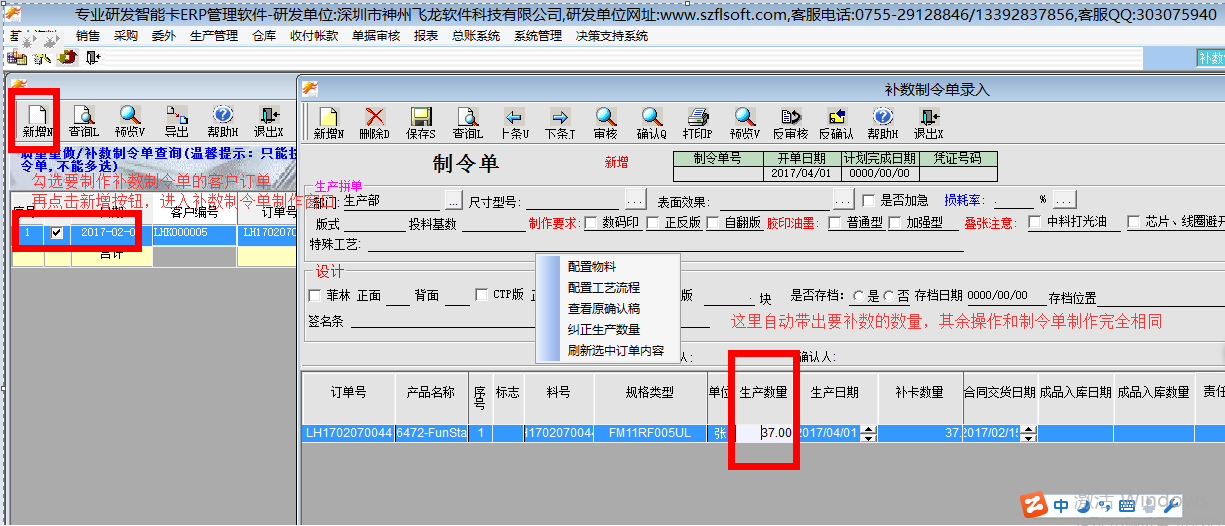Click the 确认Q confirm icon
This screenshot has height=526, width=1225.
tap(651, 124)
